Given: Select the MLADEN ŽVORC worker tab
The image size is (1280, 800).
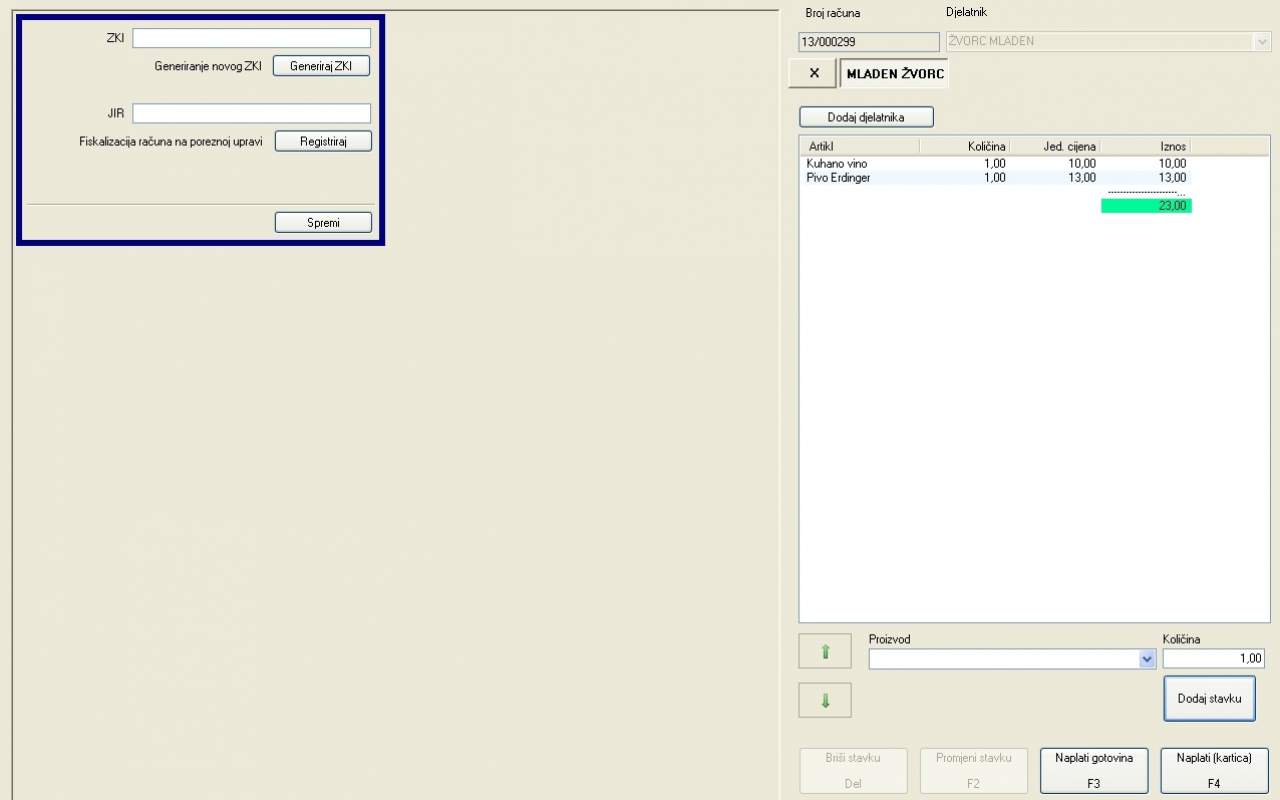Looking at the screenshot, I should (x=894, y=73).
